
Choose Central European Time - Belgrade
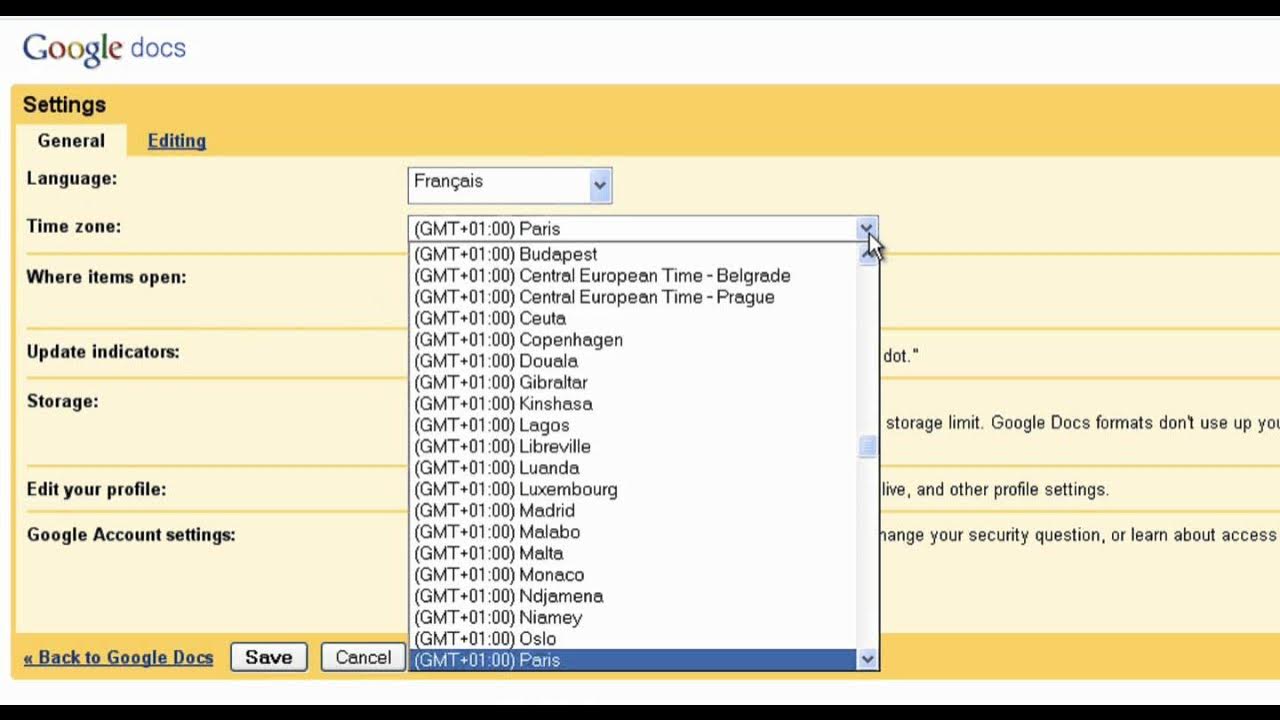633,276
